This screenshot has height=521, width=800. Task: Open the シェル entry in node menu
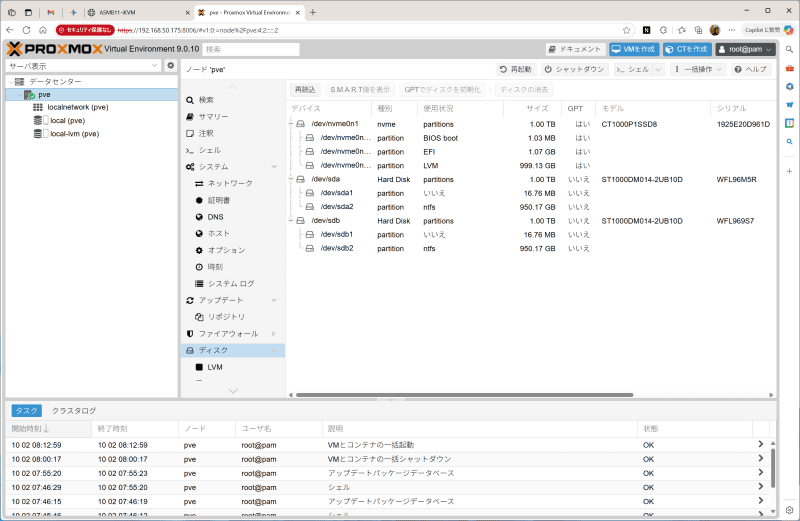pyautogui.click(x=209, y=150)
